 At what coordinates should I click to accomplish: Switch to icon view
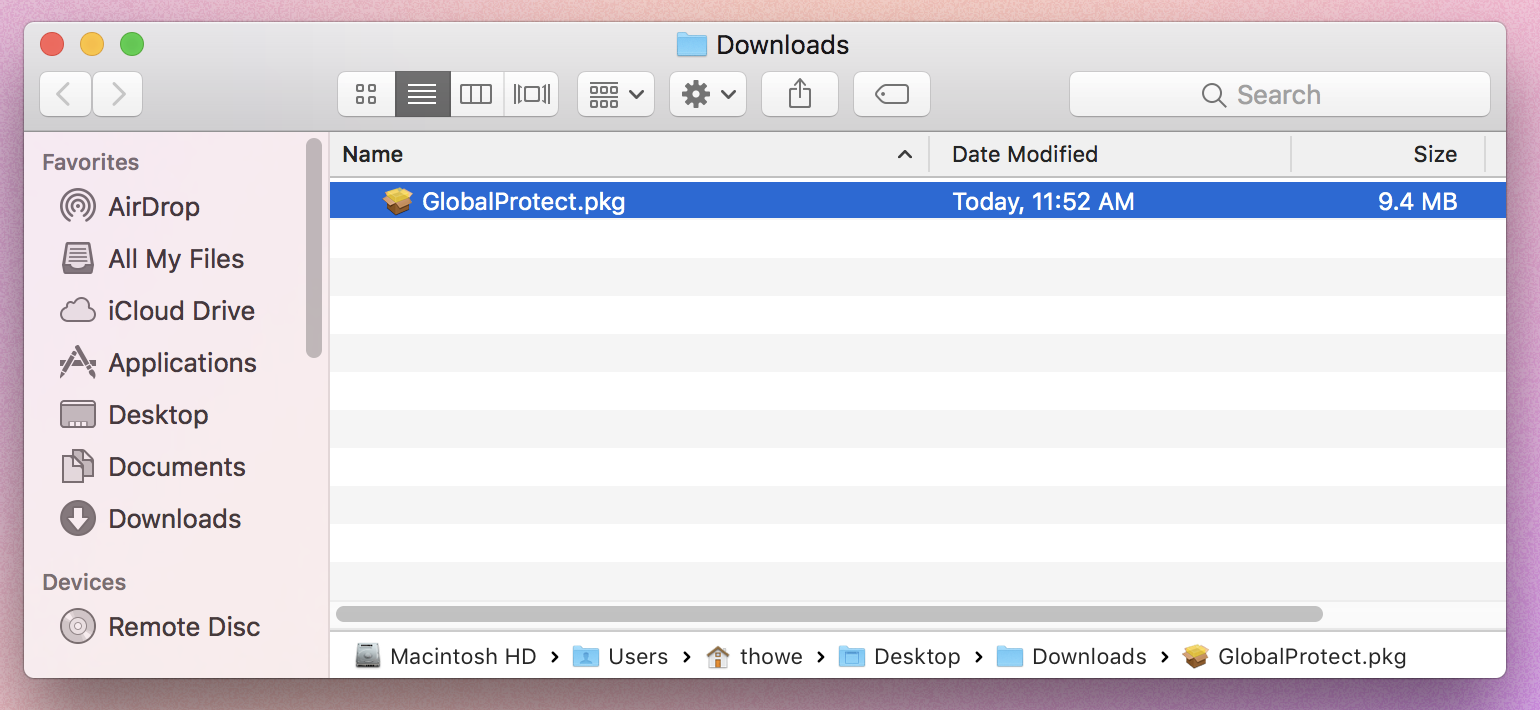[x=366, y=95]
